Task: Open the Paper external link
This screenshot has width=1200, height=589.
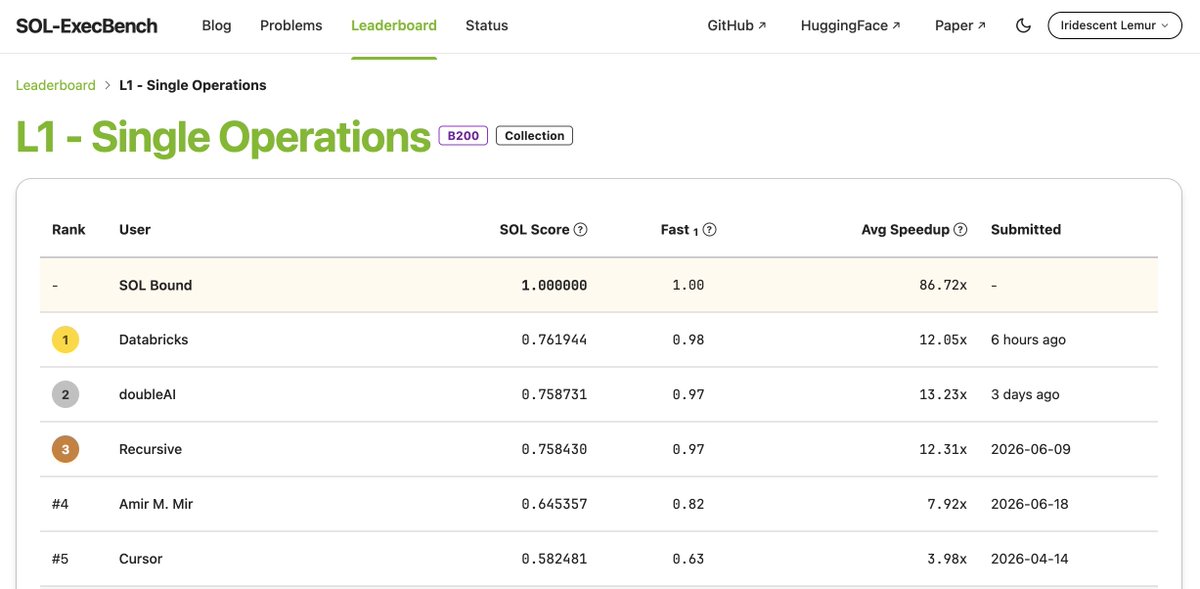Action: click(x=961, y=26)
